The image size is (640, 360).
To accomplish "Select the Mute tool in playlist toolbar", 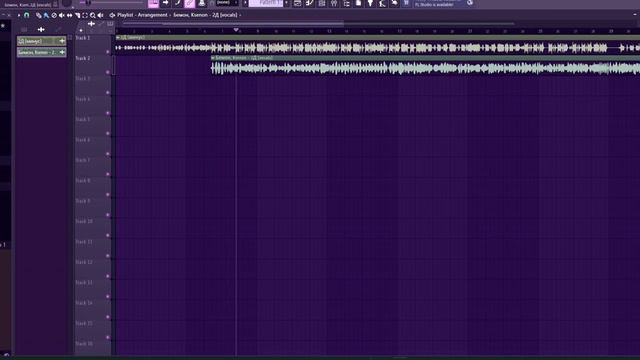I will (62, 15).
